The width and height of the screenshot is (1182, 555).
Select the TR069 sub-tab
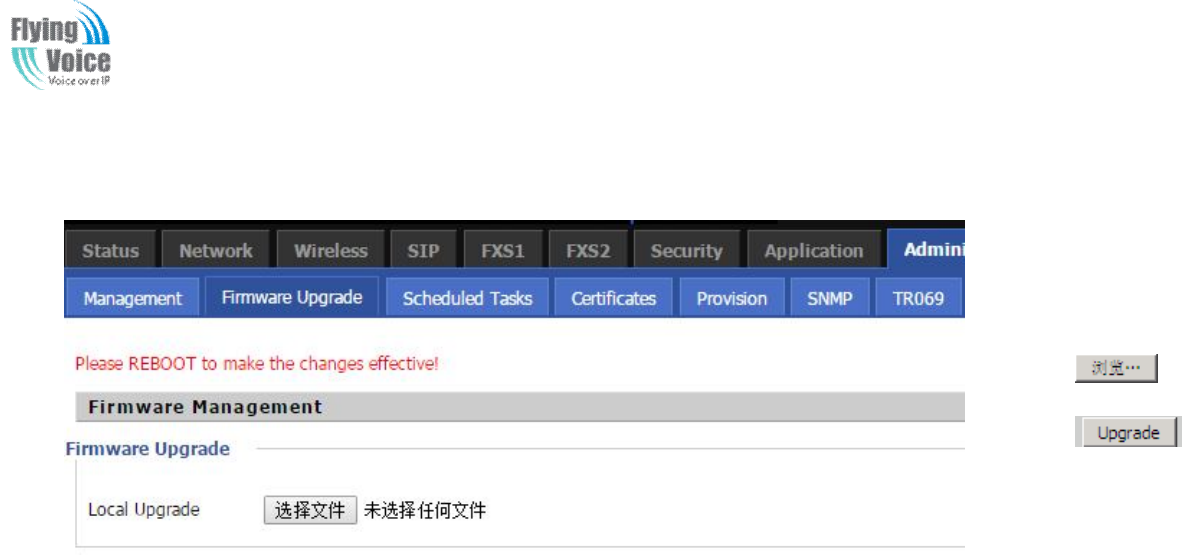tap(918, 298)
